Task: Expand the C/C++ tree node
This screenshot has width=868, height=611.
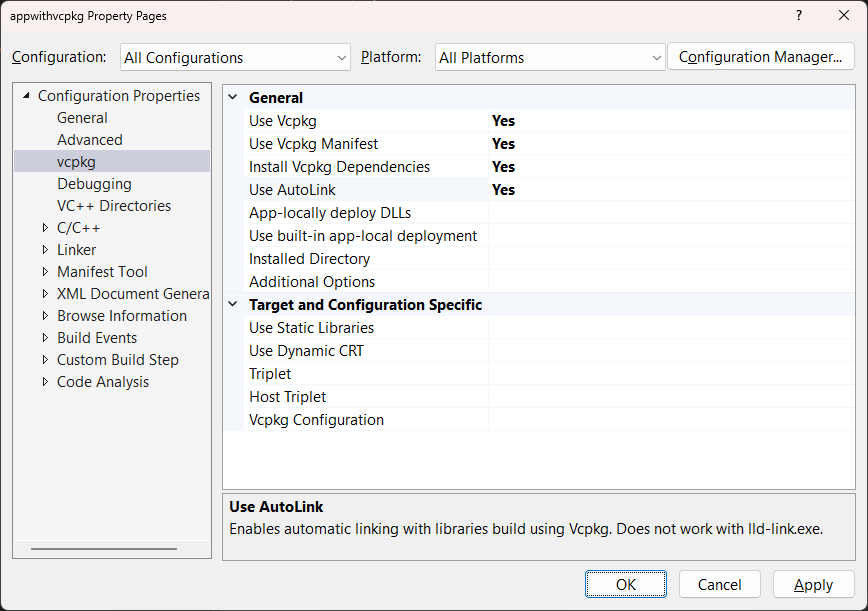Action: 45,227
